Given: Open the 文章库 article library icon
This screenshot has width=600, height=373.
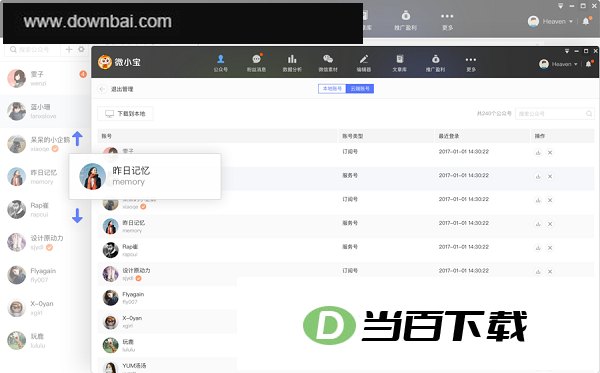Looking at the screenshot, I should point(399,63).
